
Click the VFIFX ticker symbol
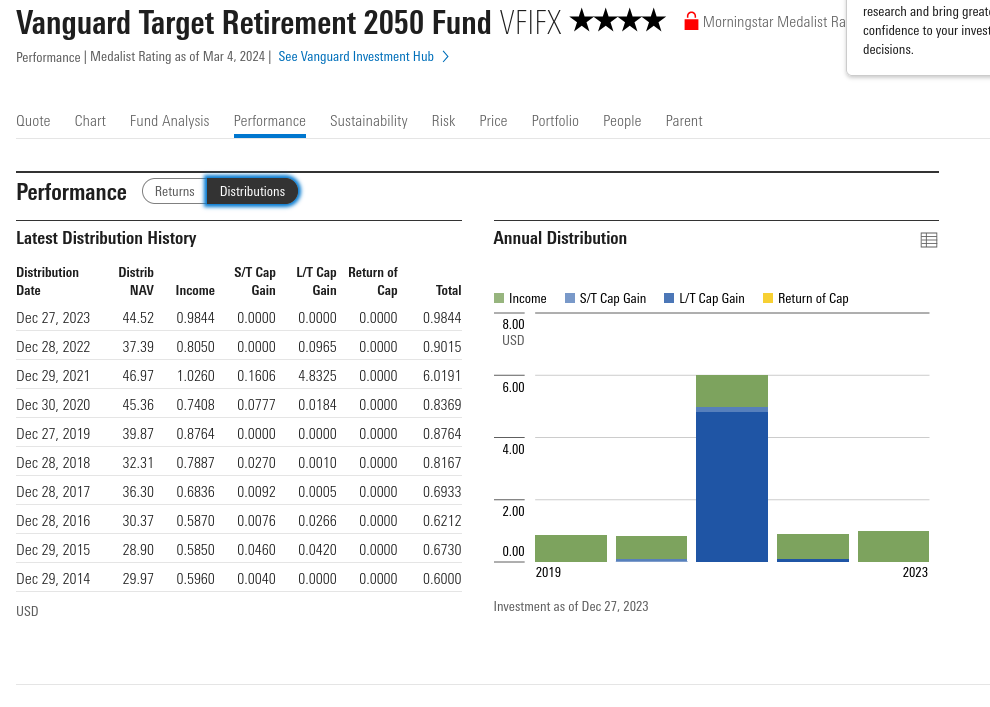(530, 23)
